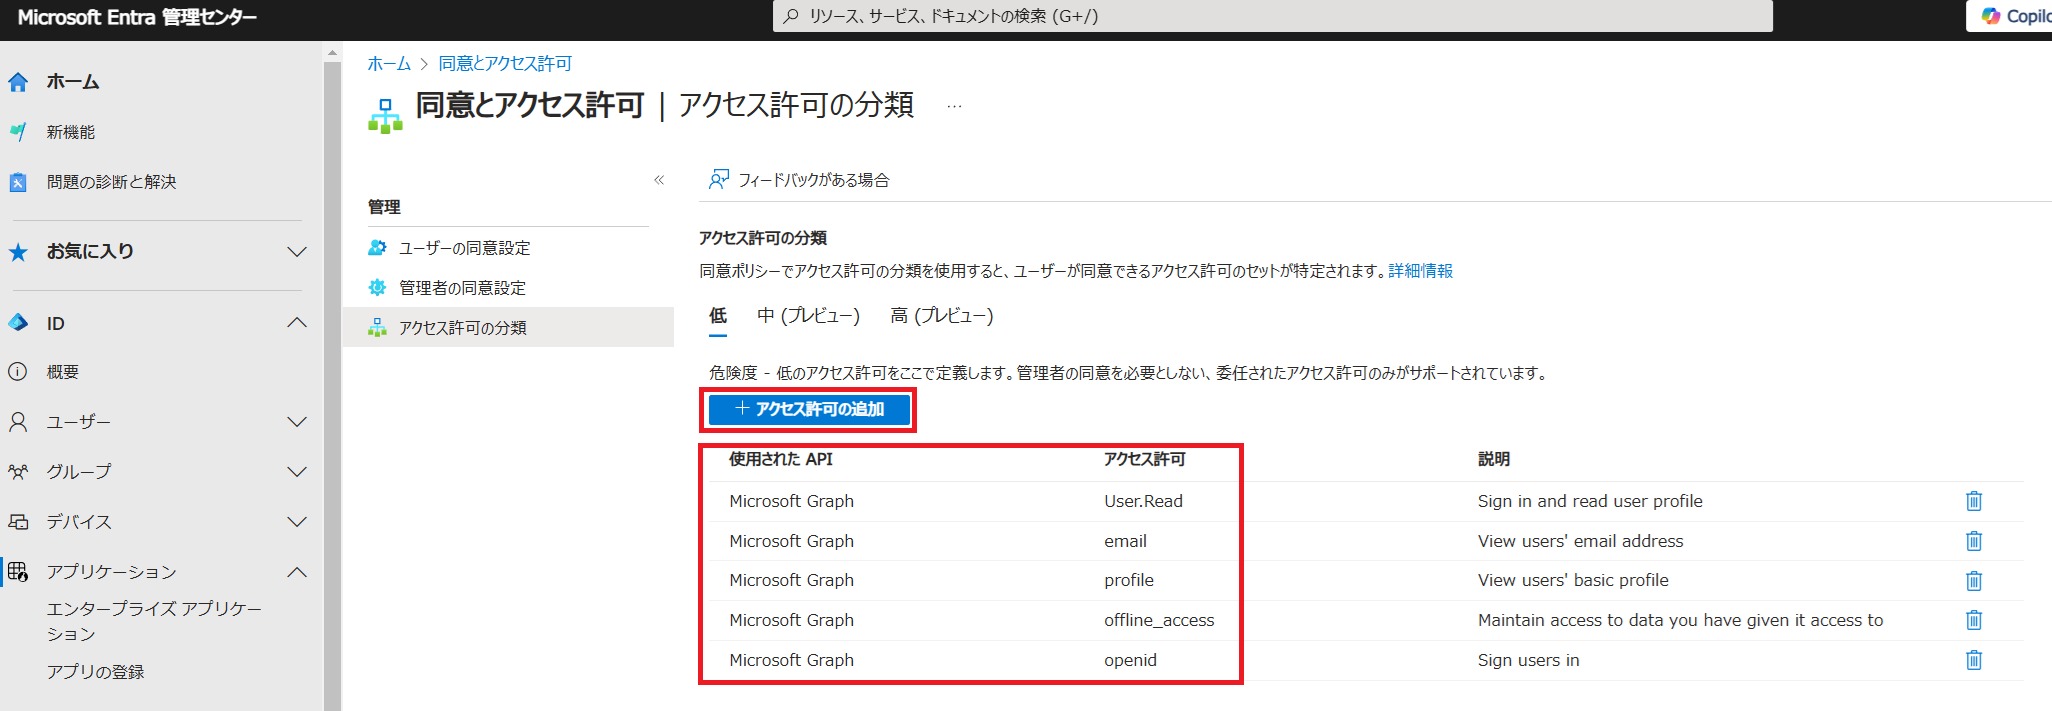The image size is (2052, 711).
Task: Click the アクセス許可 column header
Action: [x=1145, y=459]
